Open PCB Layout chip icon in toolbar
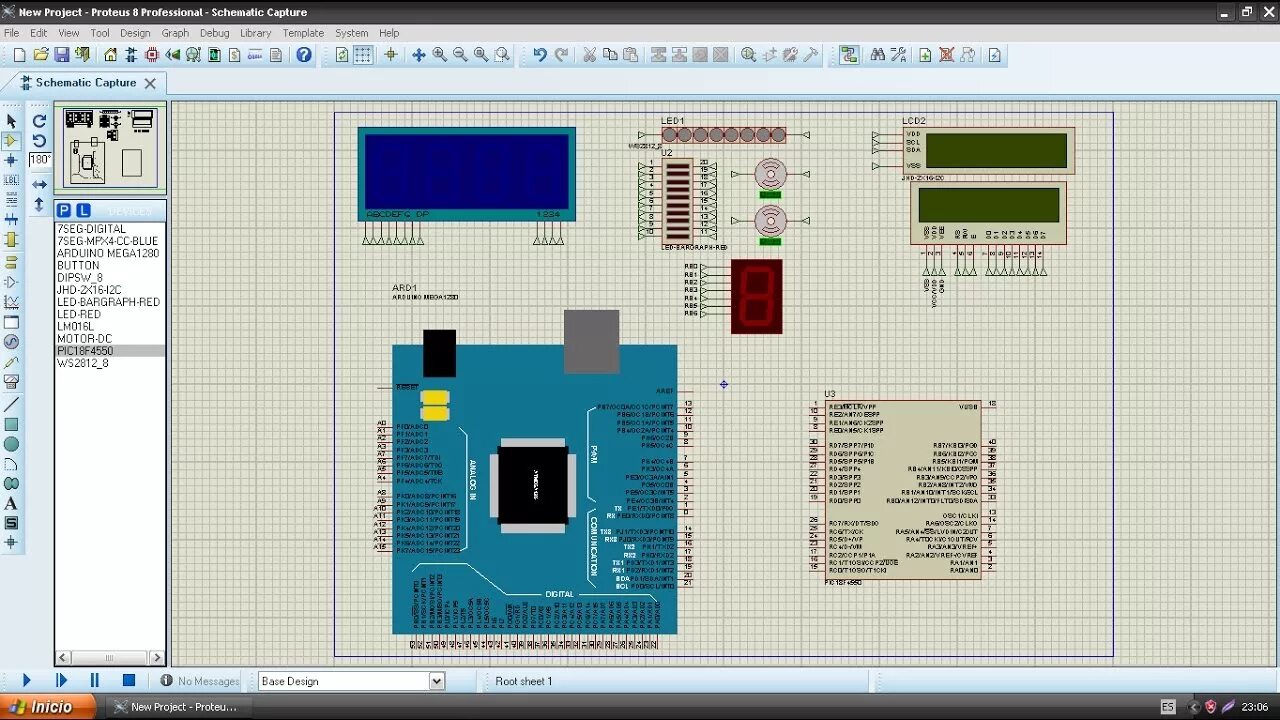The height and width of the screenshot is (720, 1280). (152, 55)
